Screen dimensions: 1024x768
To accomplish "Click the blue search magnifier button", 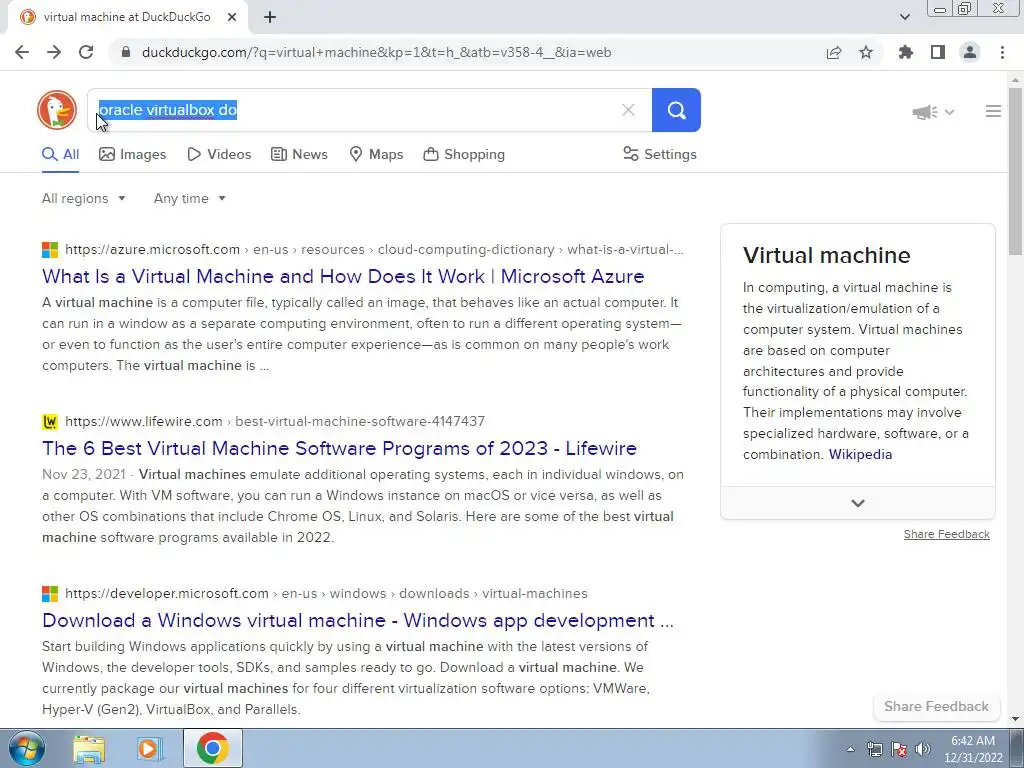I will tap(676, 110).
